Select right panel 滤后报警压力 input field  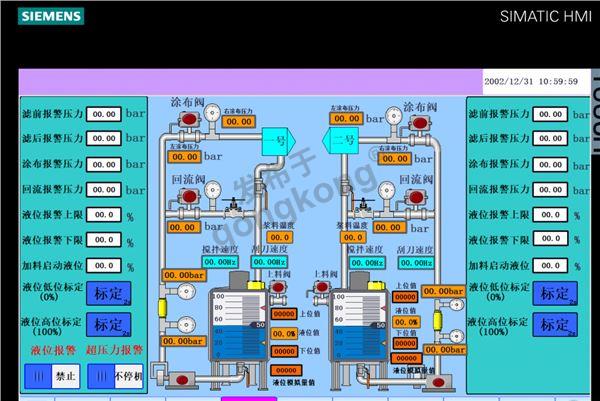pos(550,139)
